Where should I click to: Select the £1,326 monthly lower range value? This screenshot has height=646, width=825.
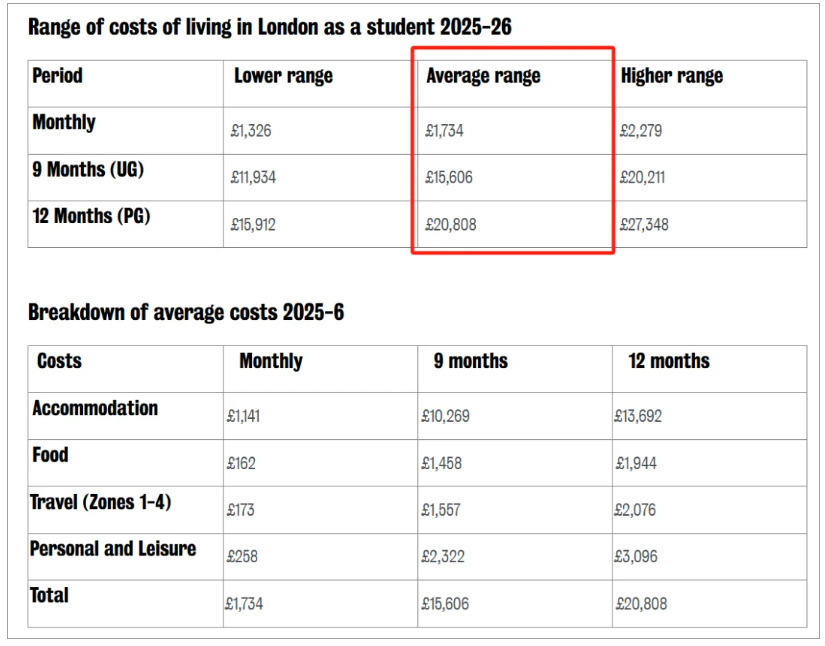[250, 131]
